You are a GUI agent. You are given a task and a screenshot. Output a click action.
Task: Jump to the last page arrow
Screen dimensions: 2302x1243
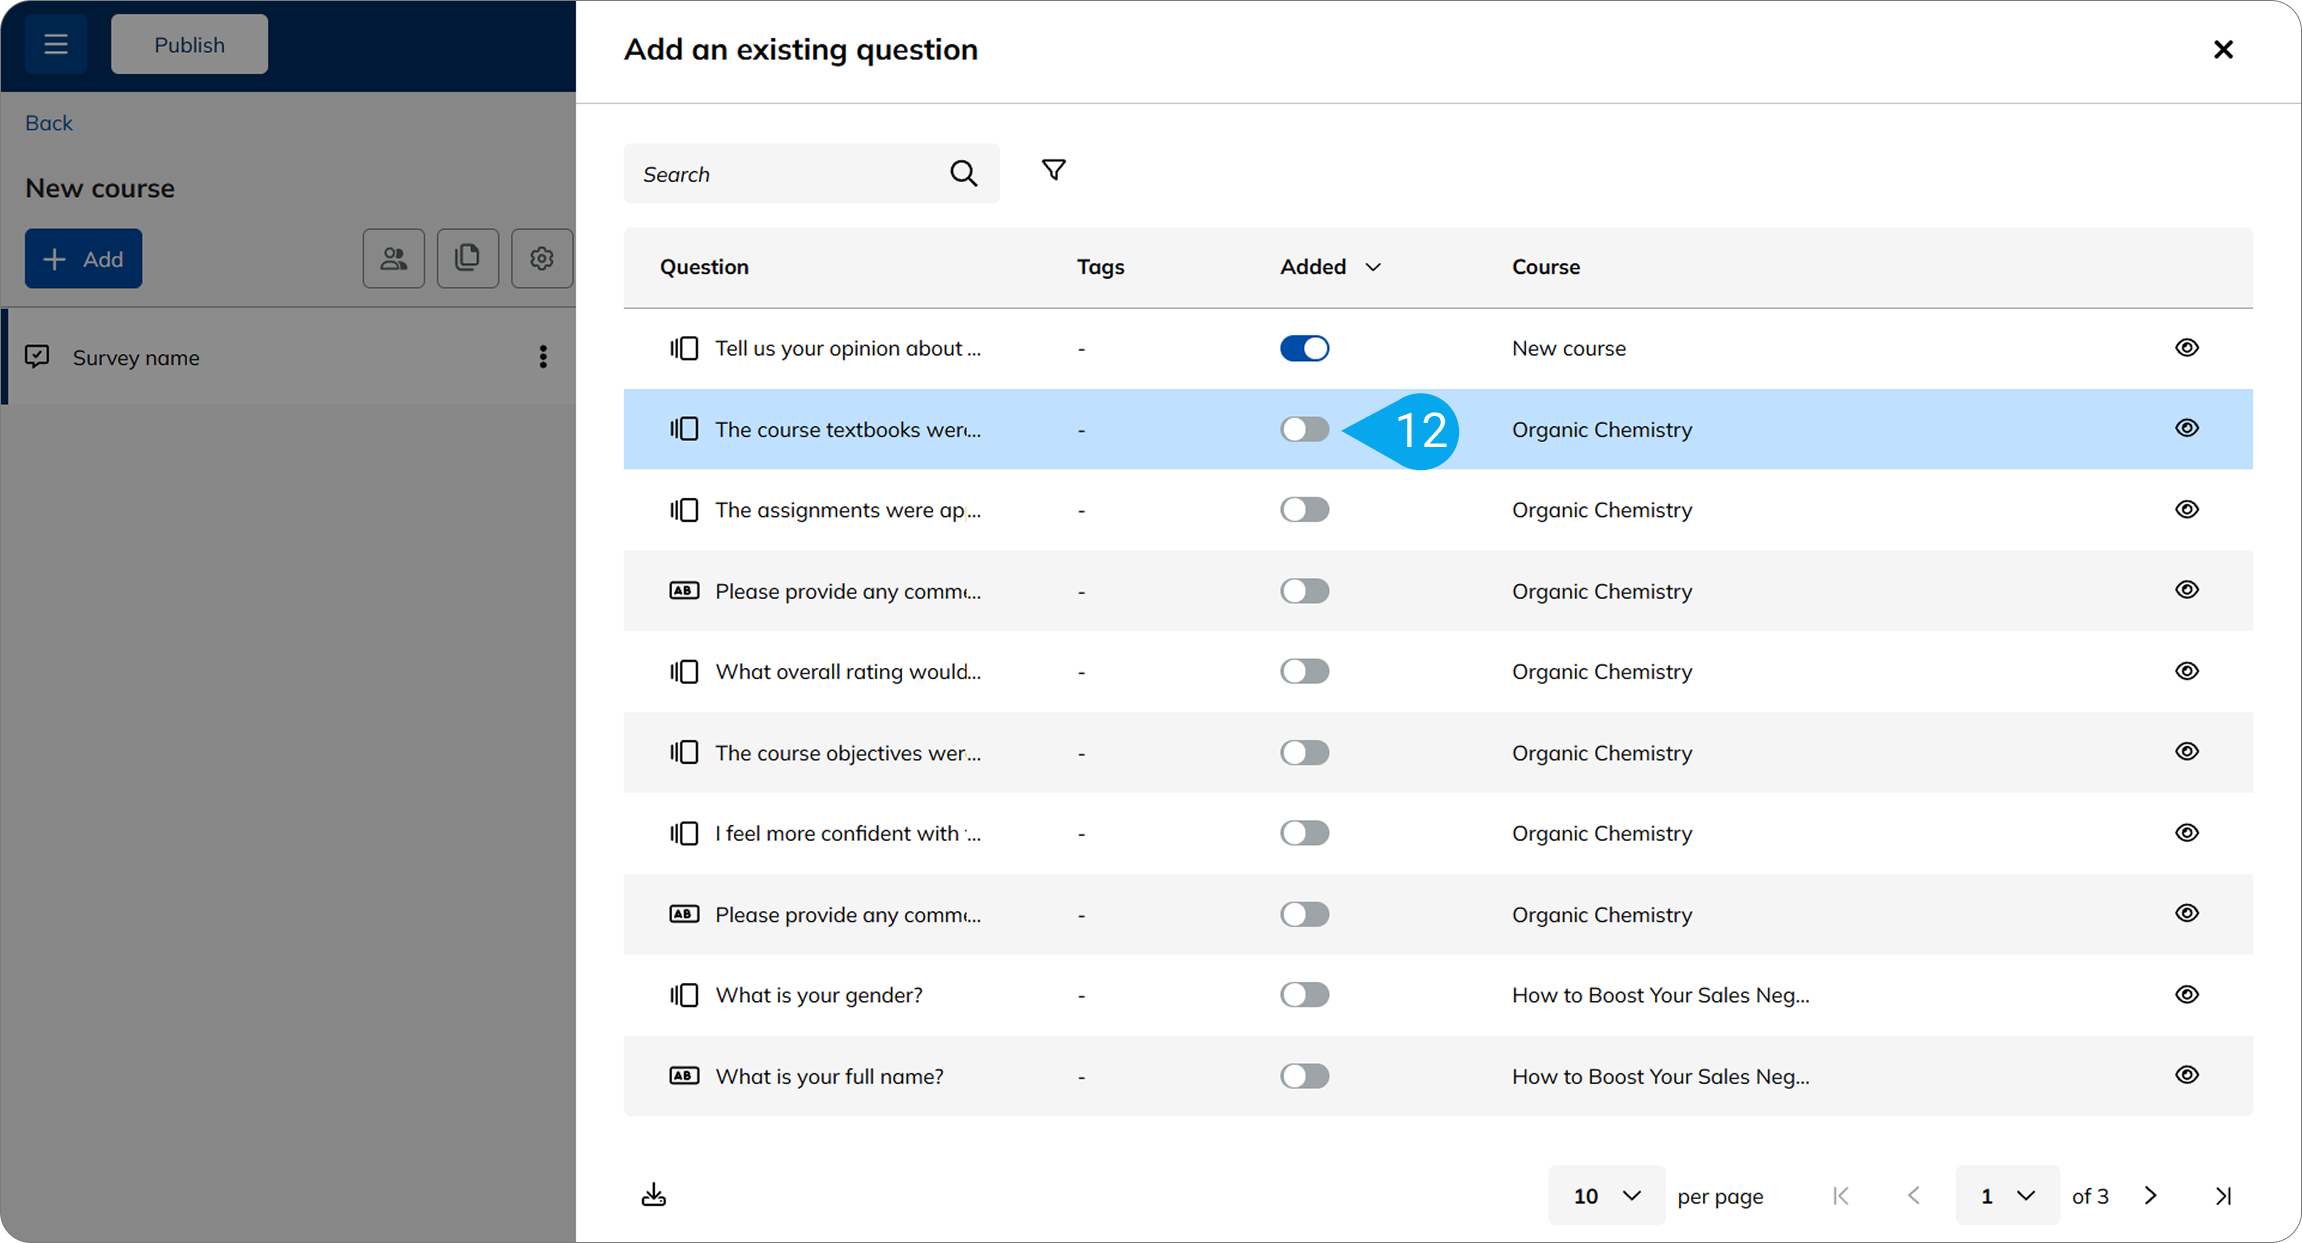2223,1195
